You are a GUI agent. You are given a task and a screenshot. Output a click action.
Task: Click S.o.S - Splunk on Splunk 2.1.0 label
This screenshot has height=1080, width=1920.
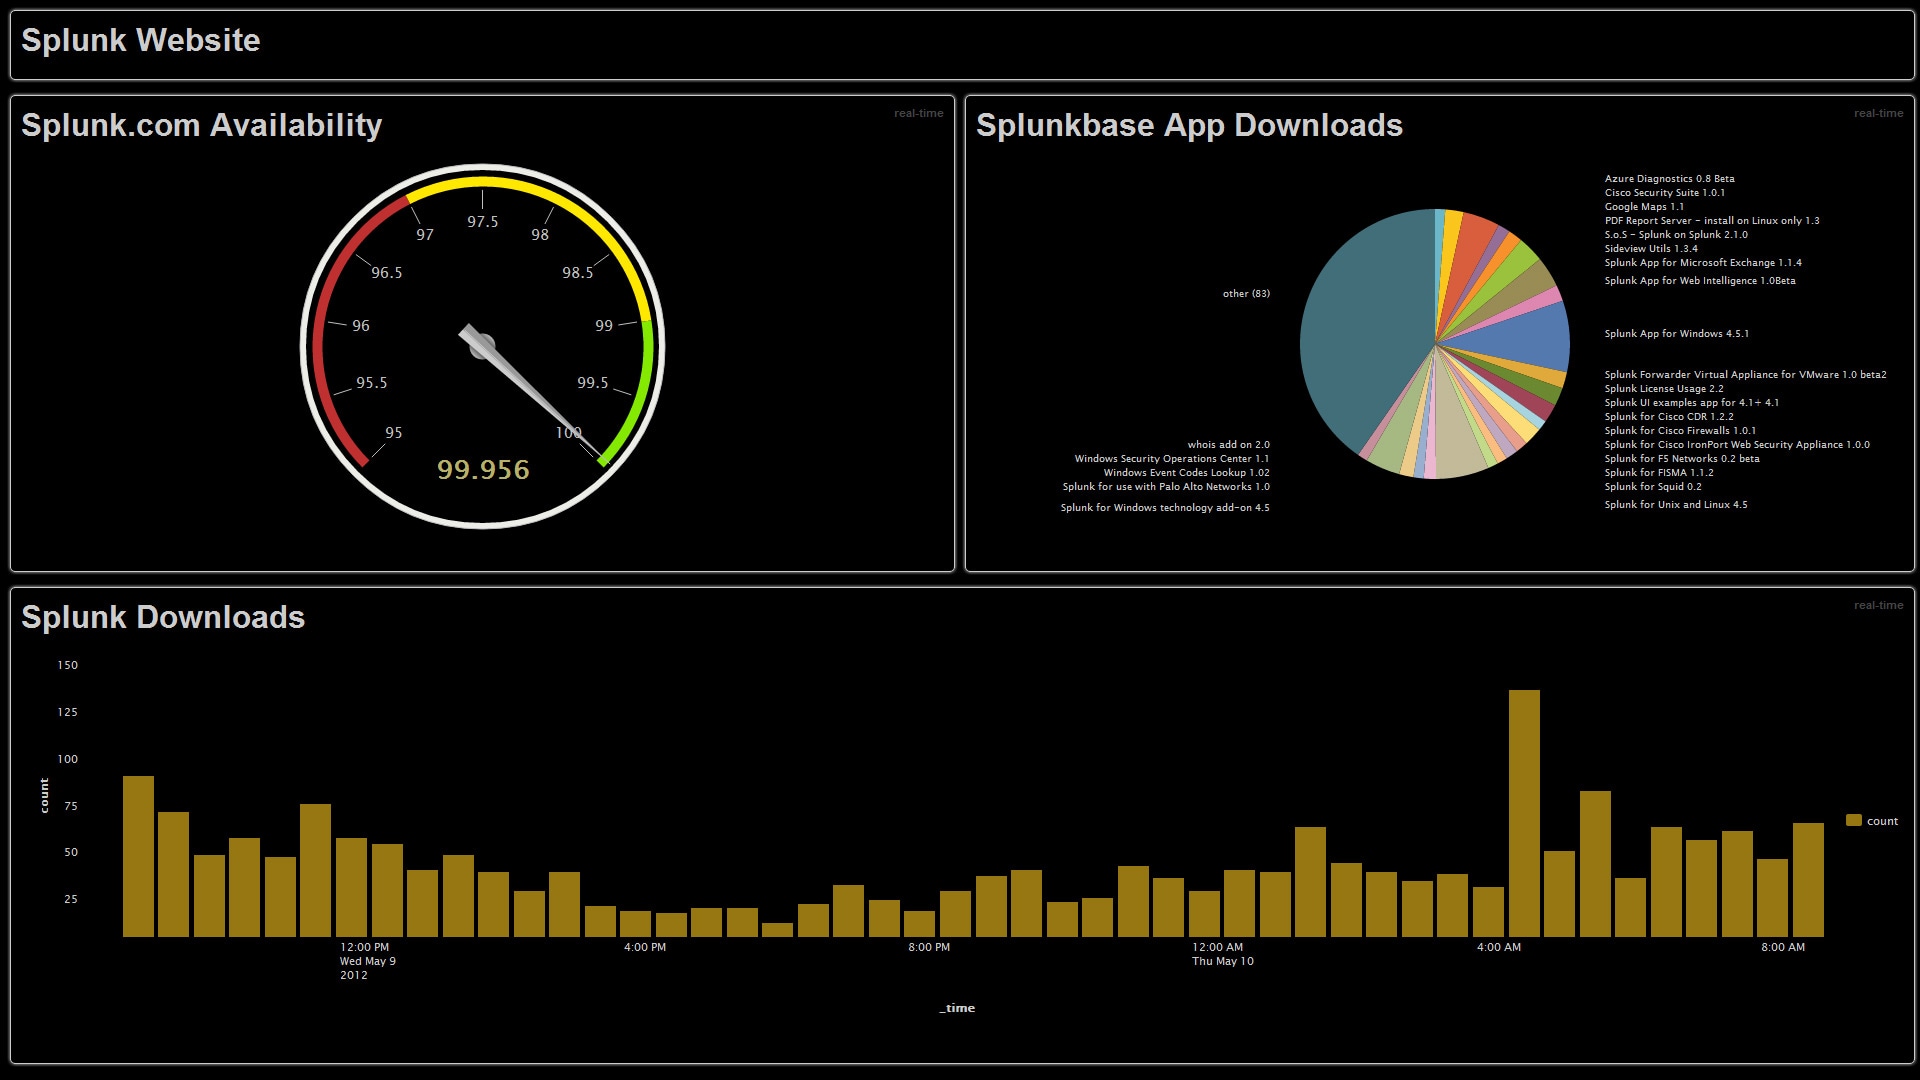coord(1676,235)
